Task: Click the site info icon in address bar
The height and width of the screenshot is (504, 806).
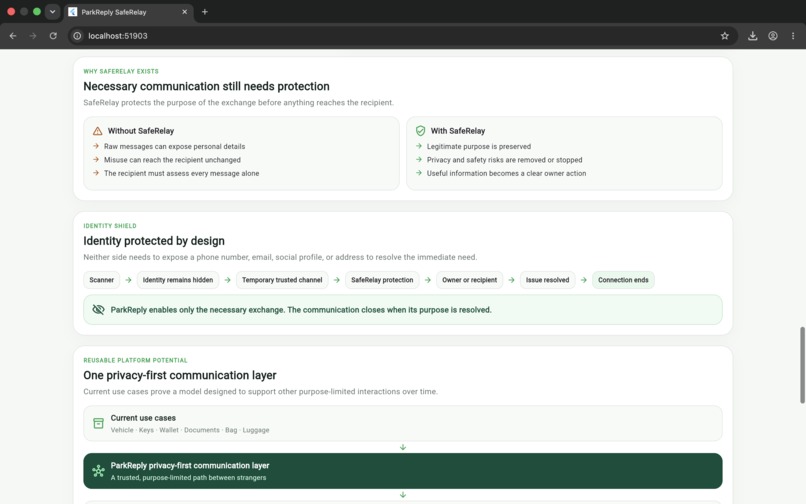Action: (77, 36)
